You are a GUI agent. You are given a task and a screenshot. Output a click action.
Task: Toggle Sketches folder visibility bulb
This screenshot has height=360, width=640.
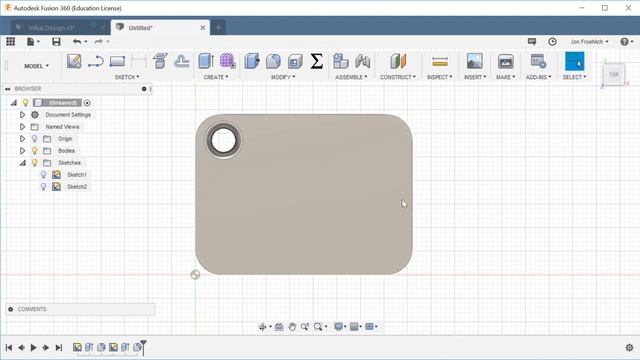35,162
